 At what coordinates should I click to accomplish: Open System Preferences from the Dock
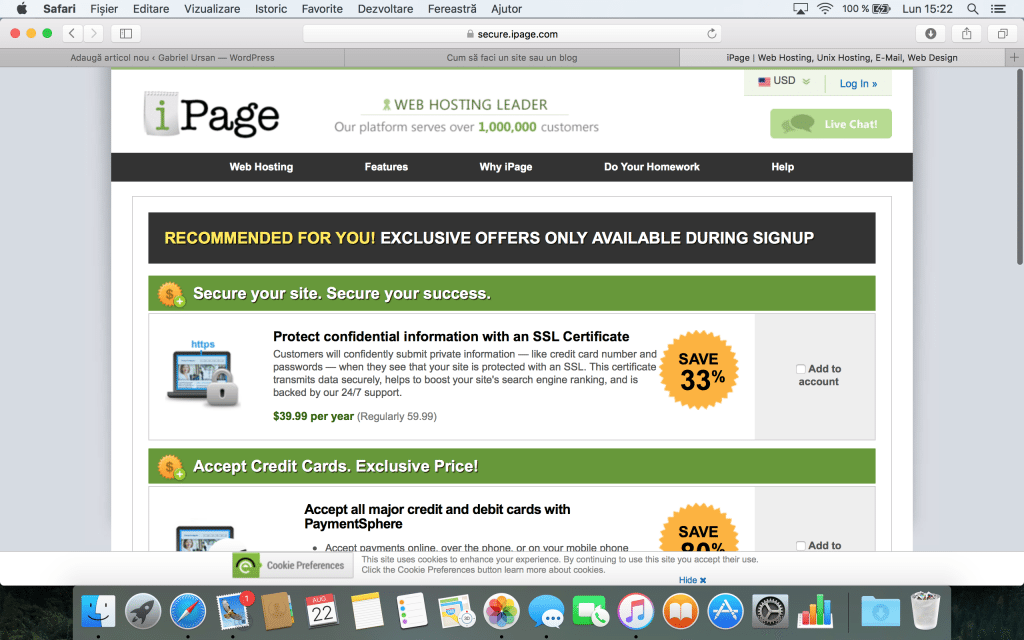tap(771, 612)
